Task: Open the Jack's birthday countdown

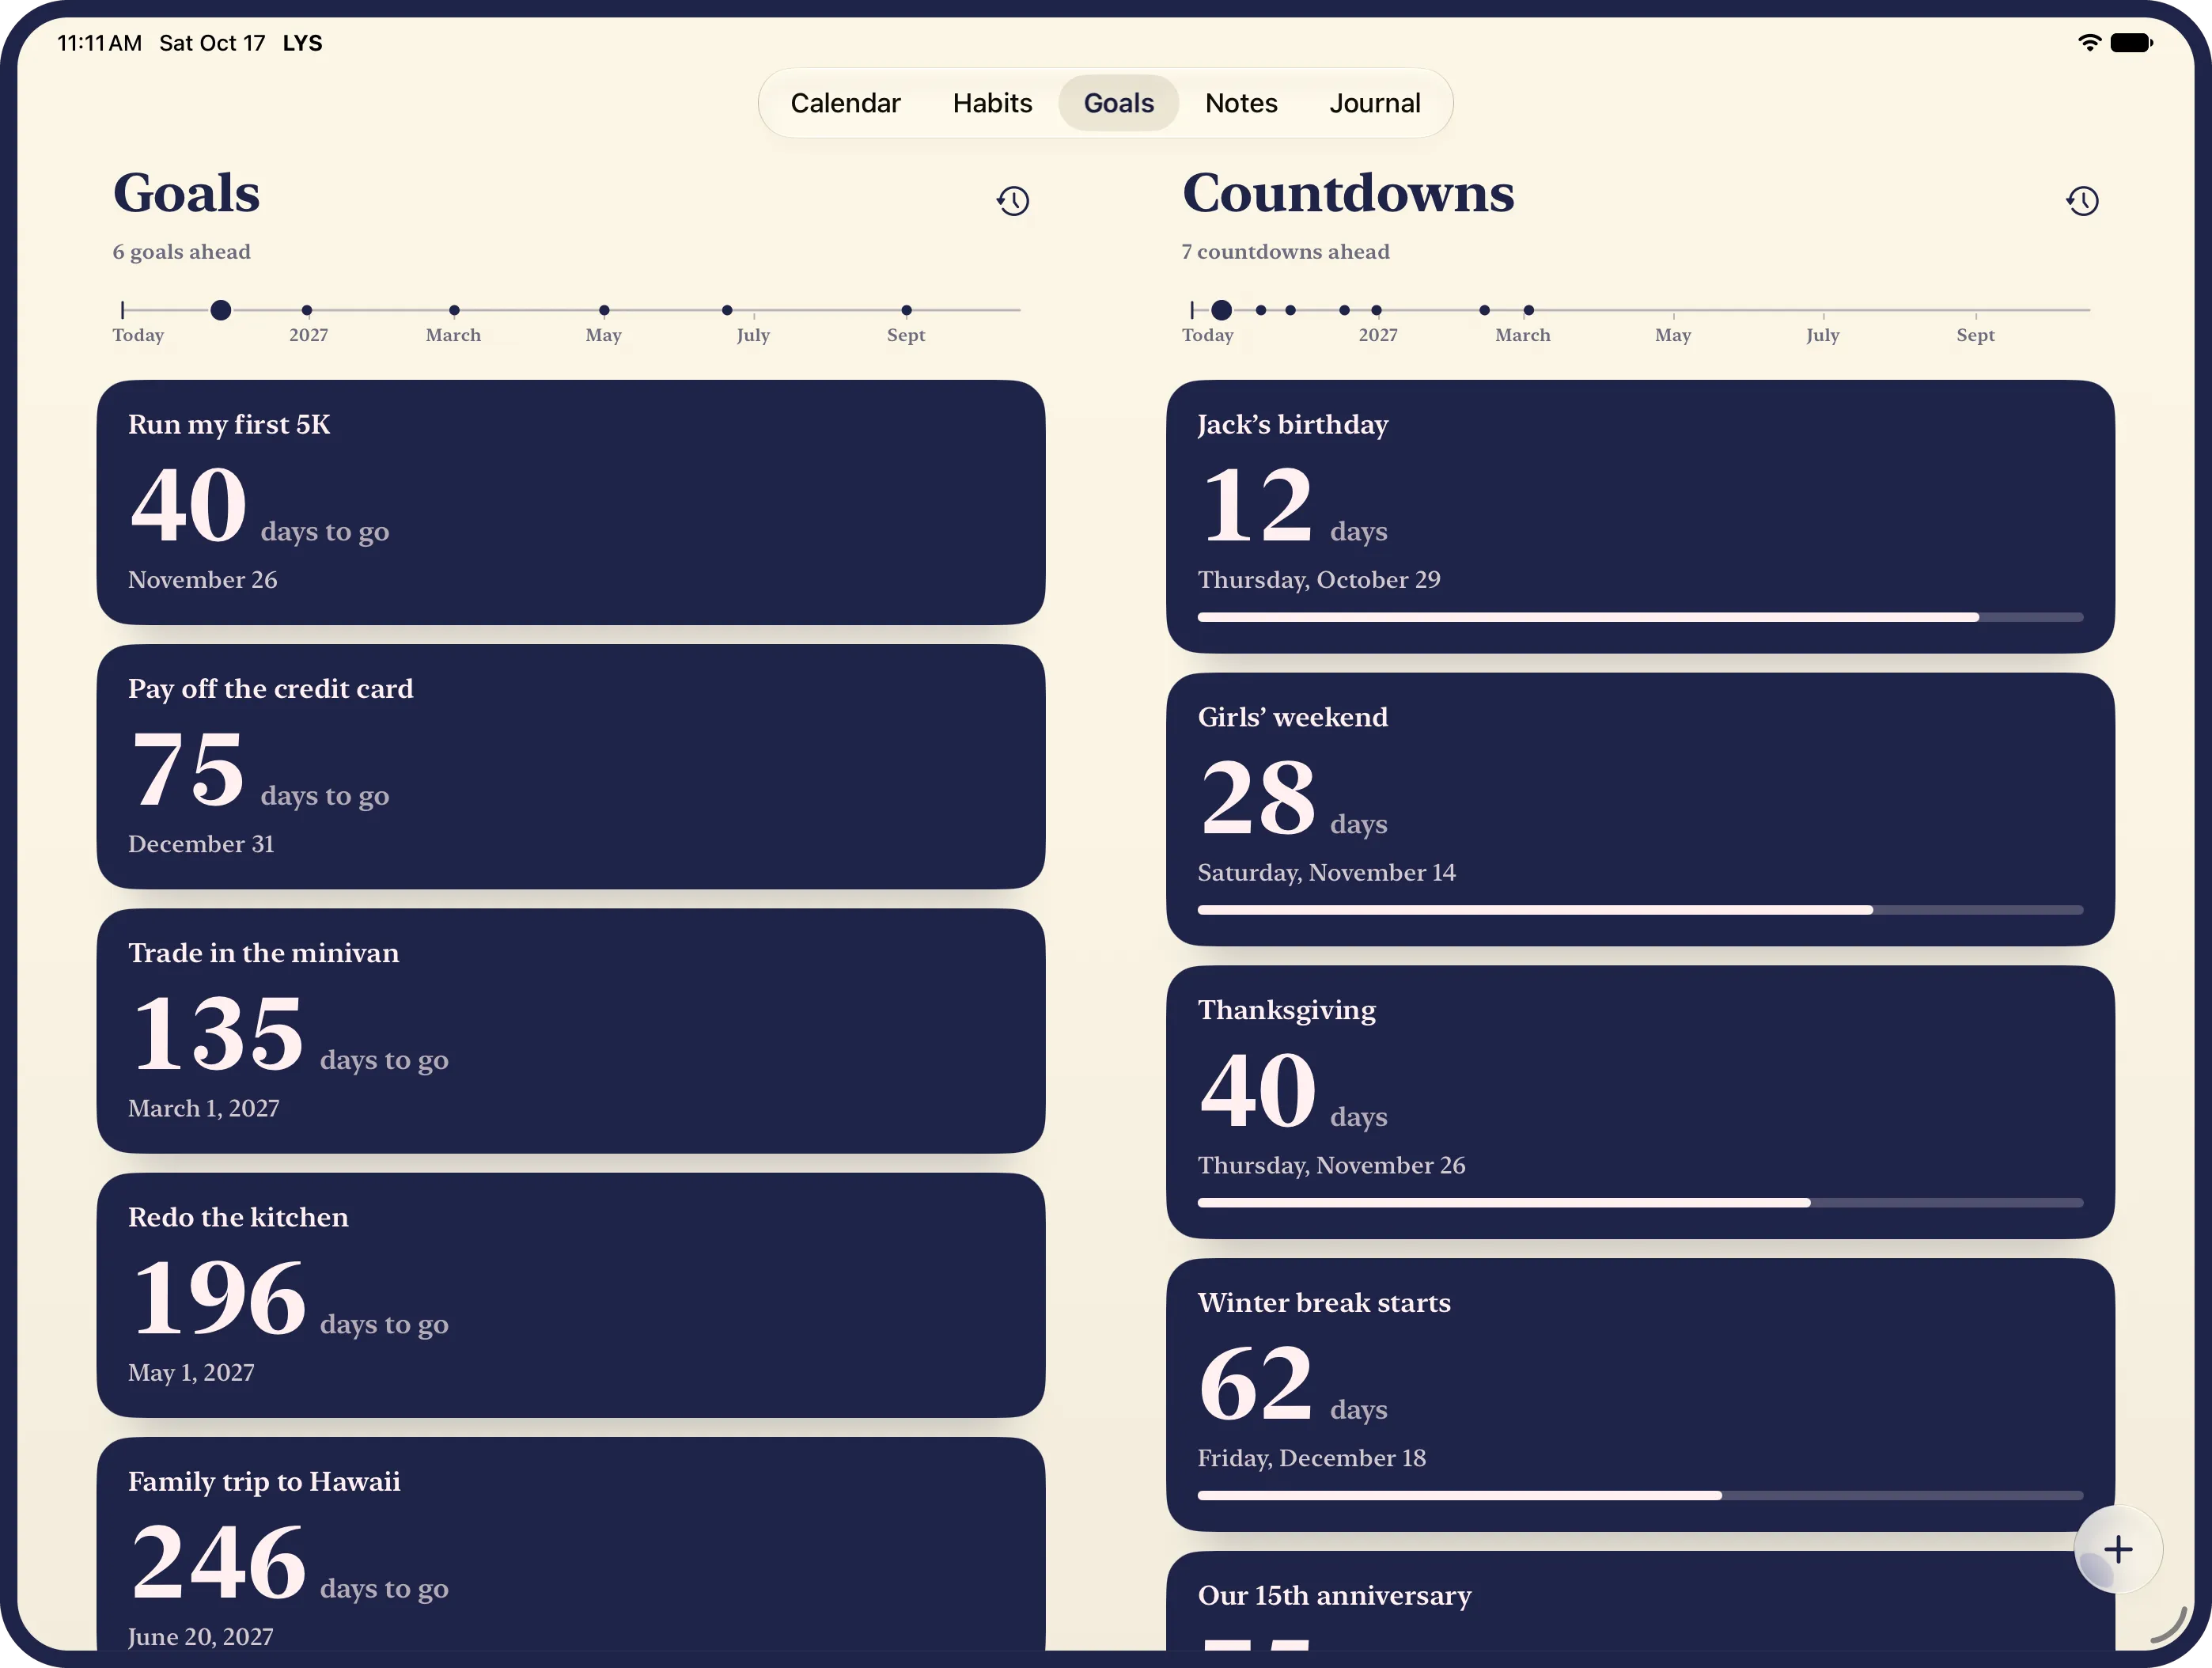Action: pyautogui.click(x=1640, y=516)
